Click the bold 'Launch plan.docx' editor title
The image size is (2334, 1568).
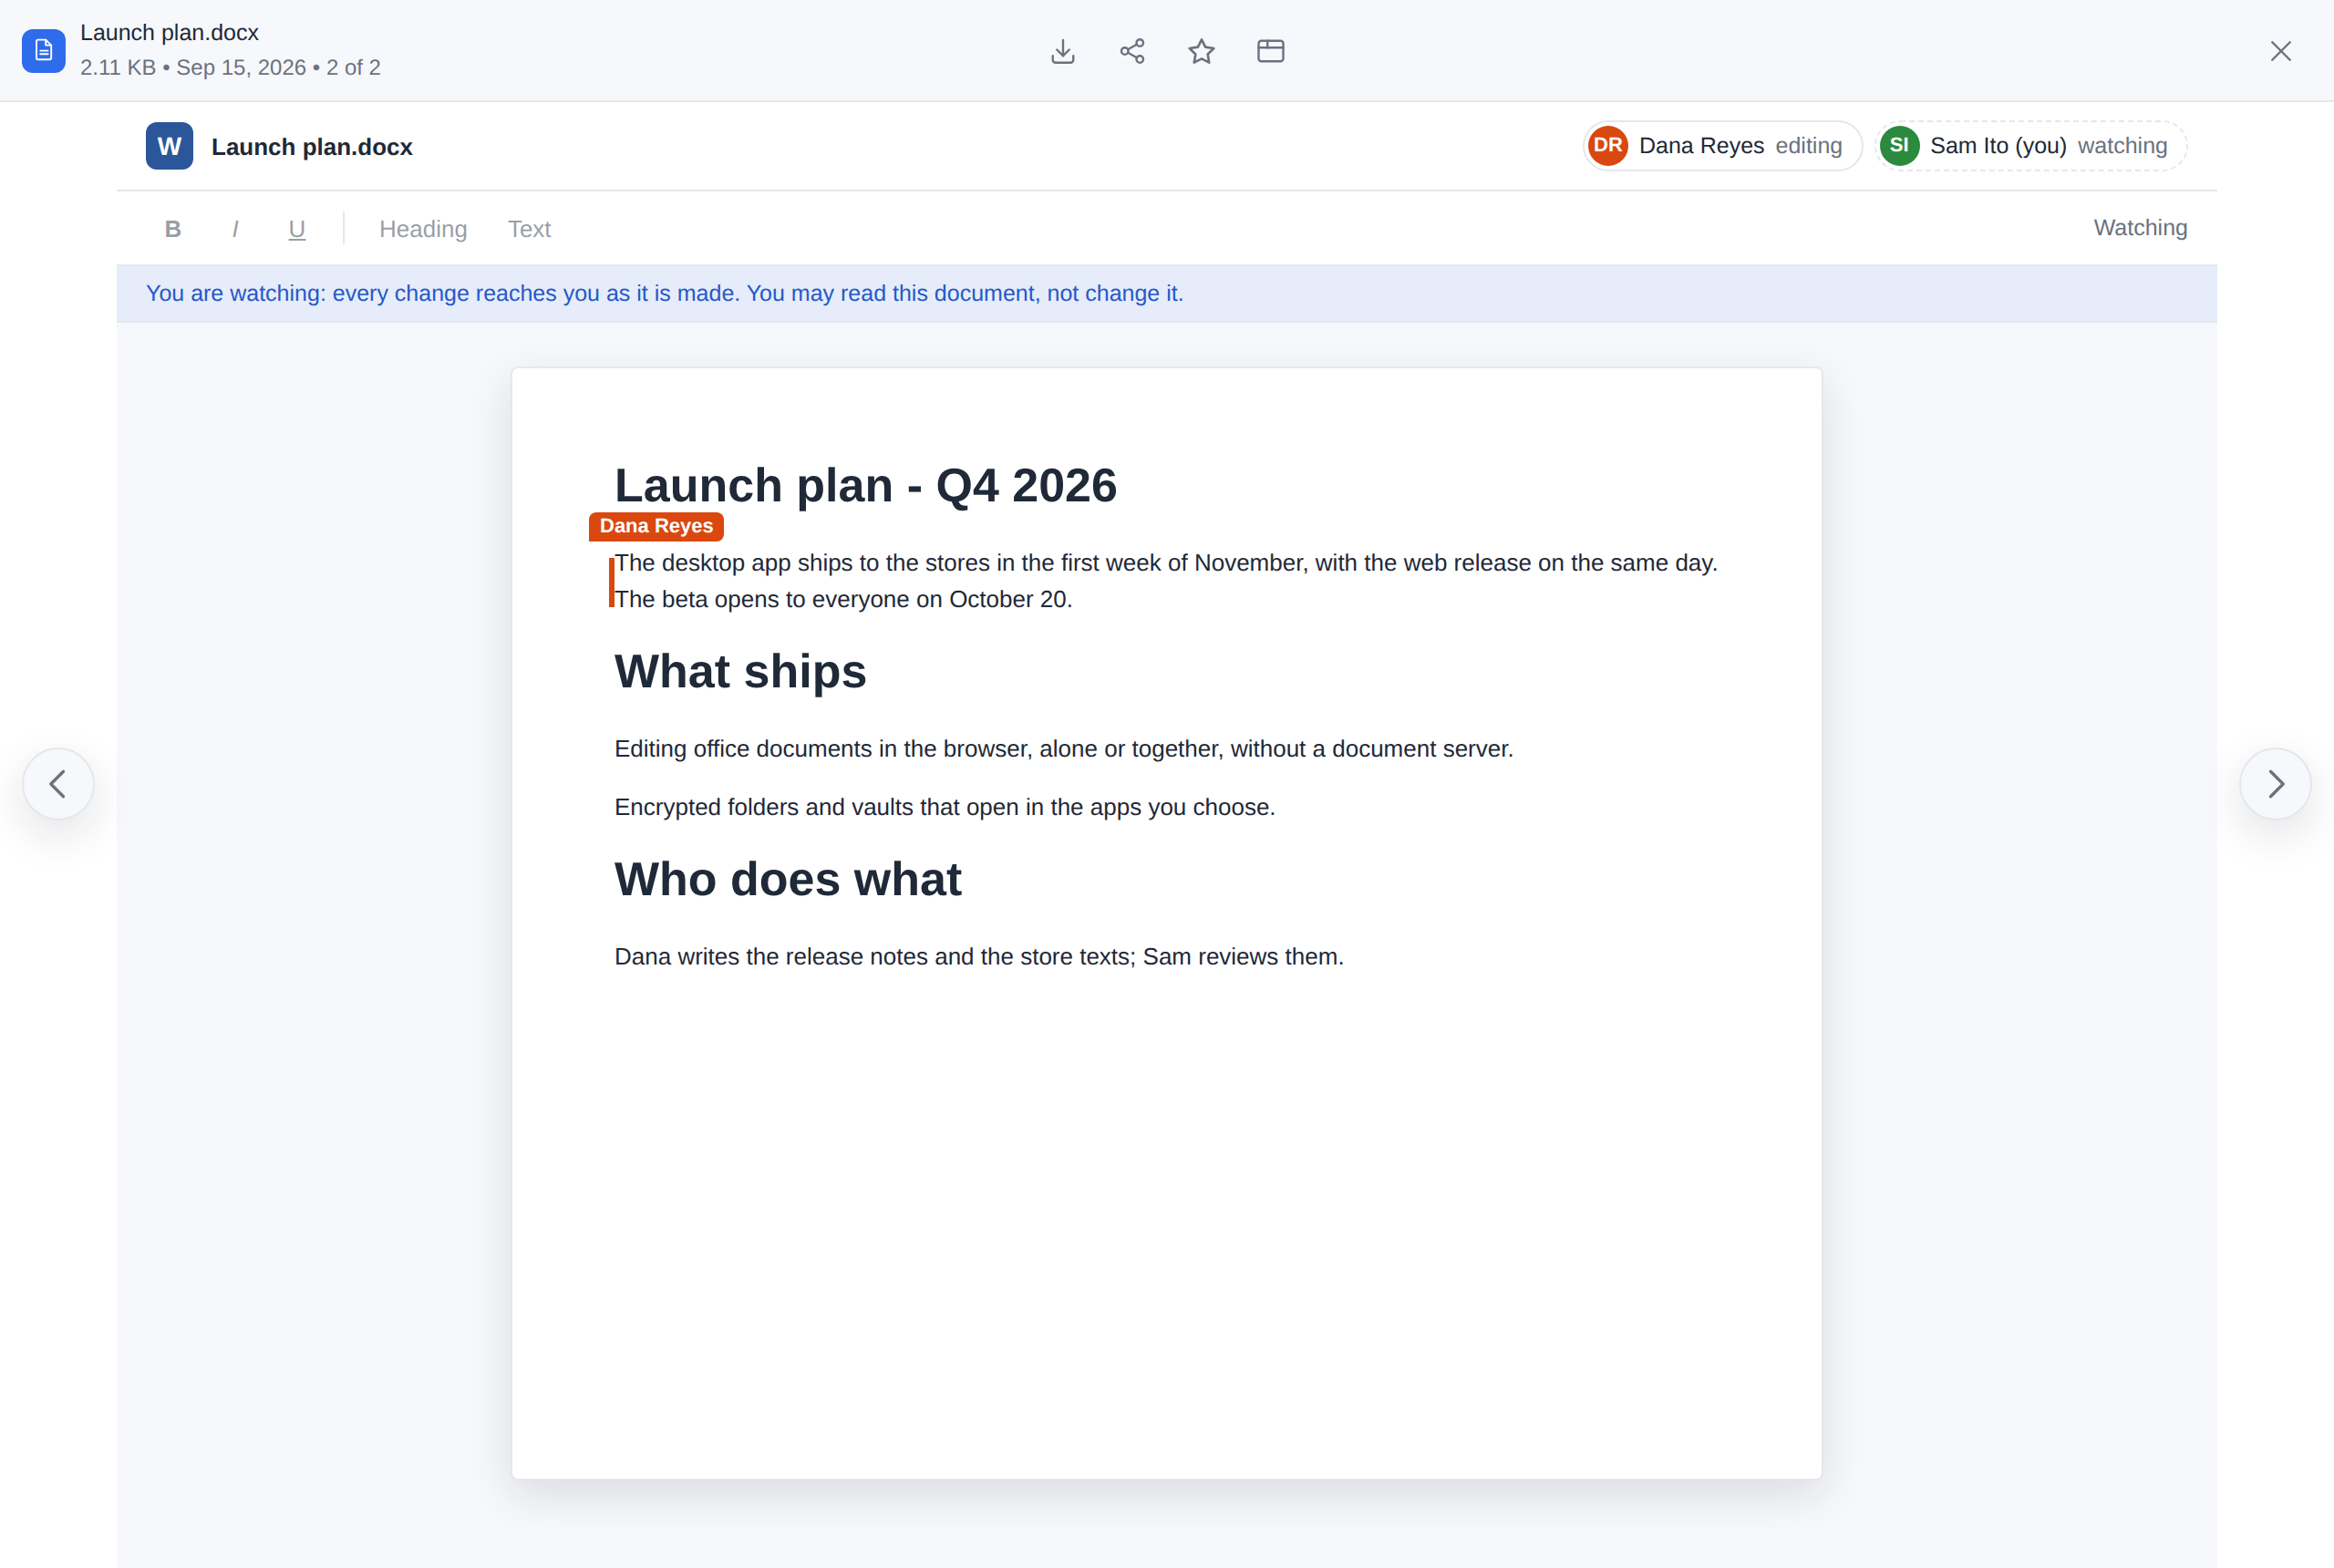(312, 147)
